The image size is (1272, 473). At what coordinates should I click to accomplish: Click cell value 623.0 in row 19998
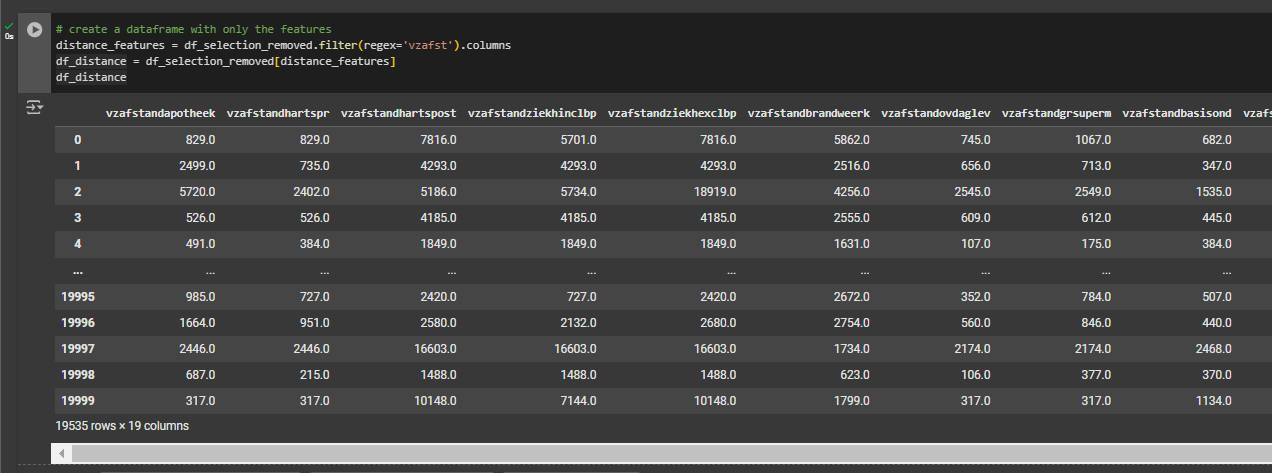pos(854,374)
